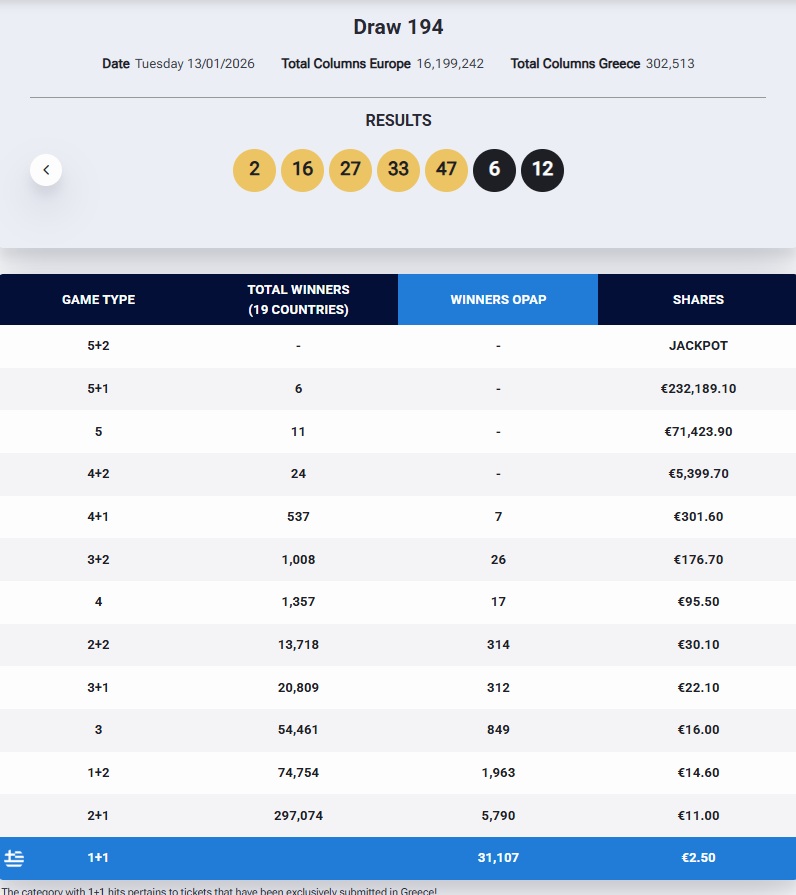Select the yellow ball number 16
The image size is (796, 895).
point(302,170)
